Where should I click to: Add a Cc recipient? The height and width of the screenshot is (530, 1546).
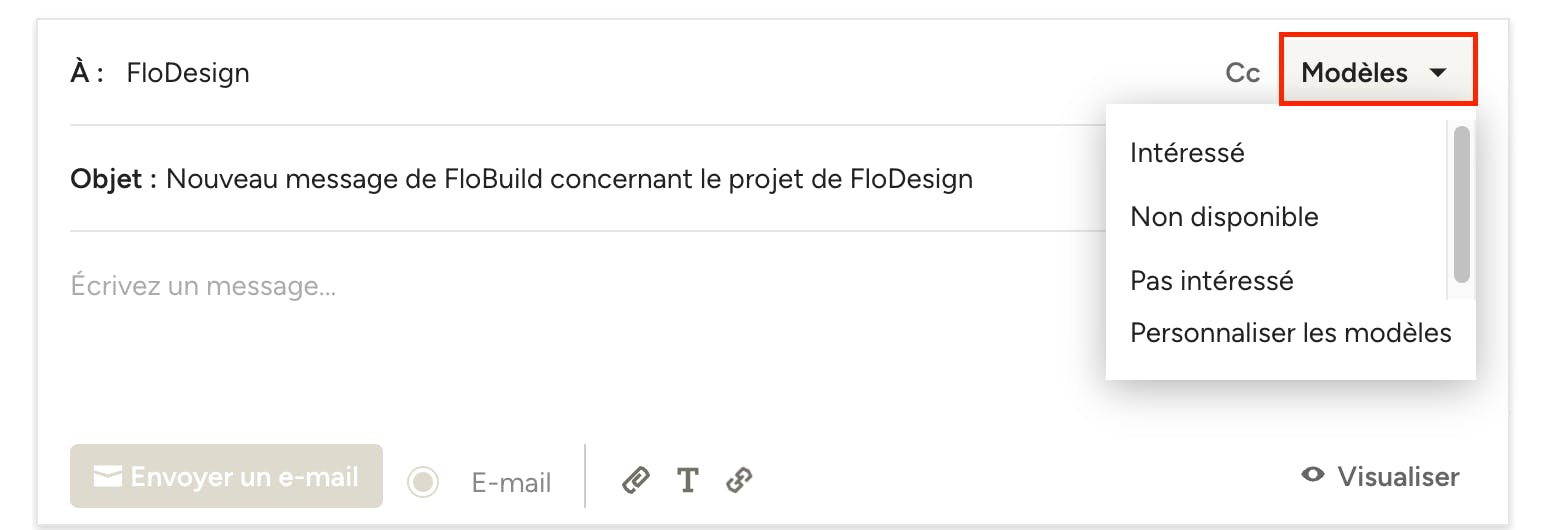tap(1242, 73)
